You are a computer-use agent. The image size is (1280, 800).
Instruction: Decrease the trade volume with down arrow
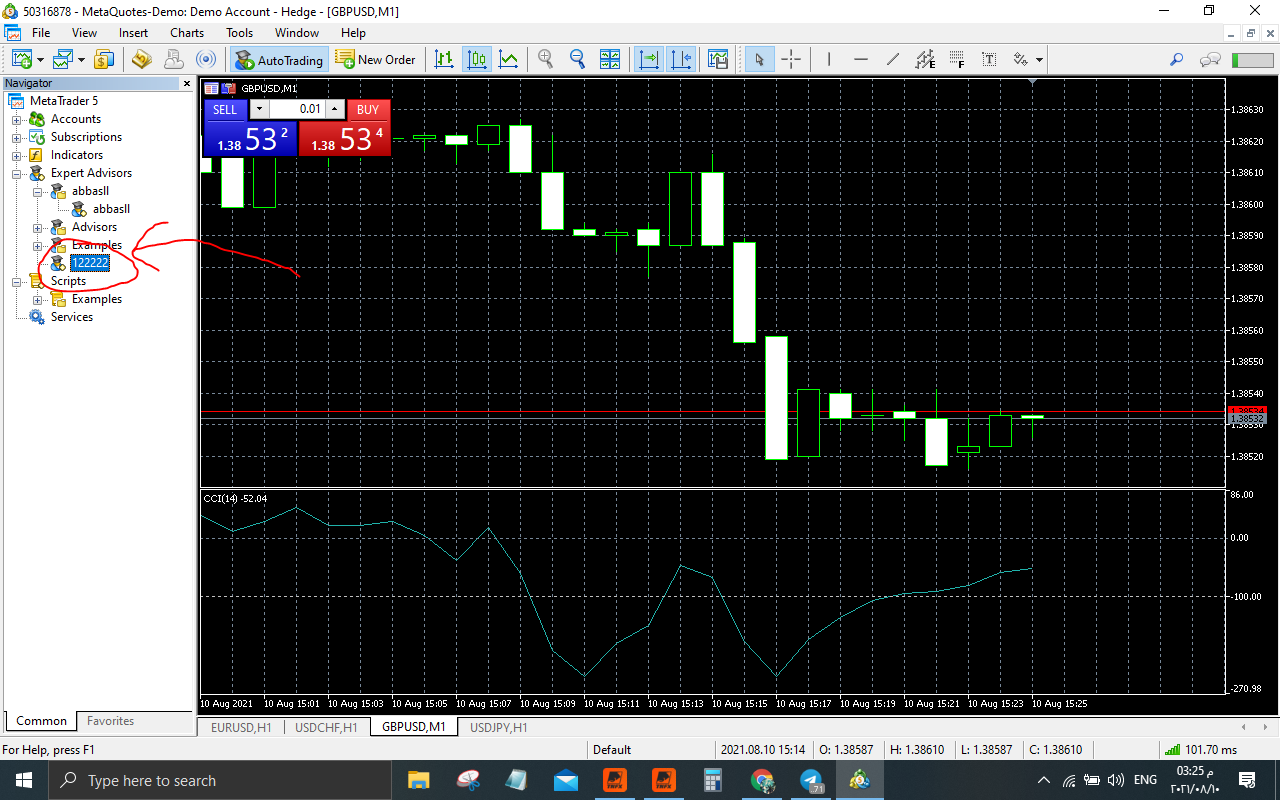259,110
